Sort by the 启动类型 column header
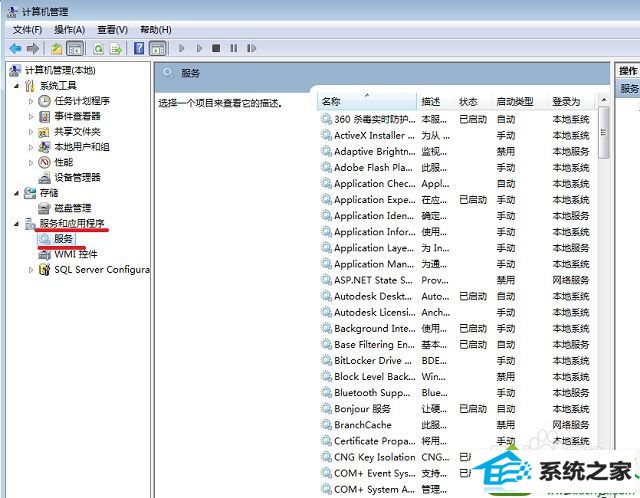The image size is (640, 498). pyautogui.click(x=519, y=101)
